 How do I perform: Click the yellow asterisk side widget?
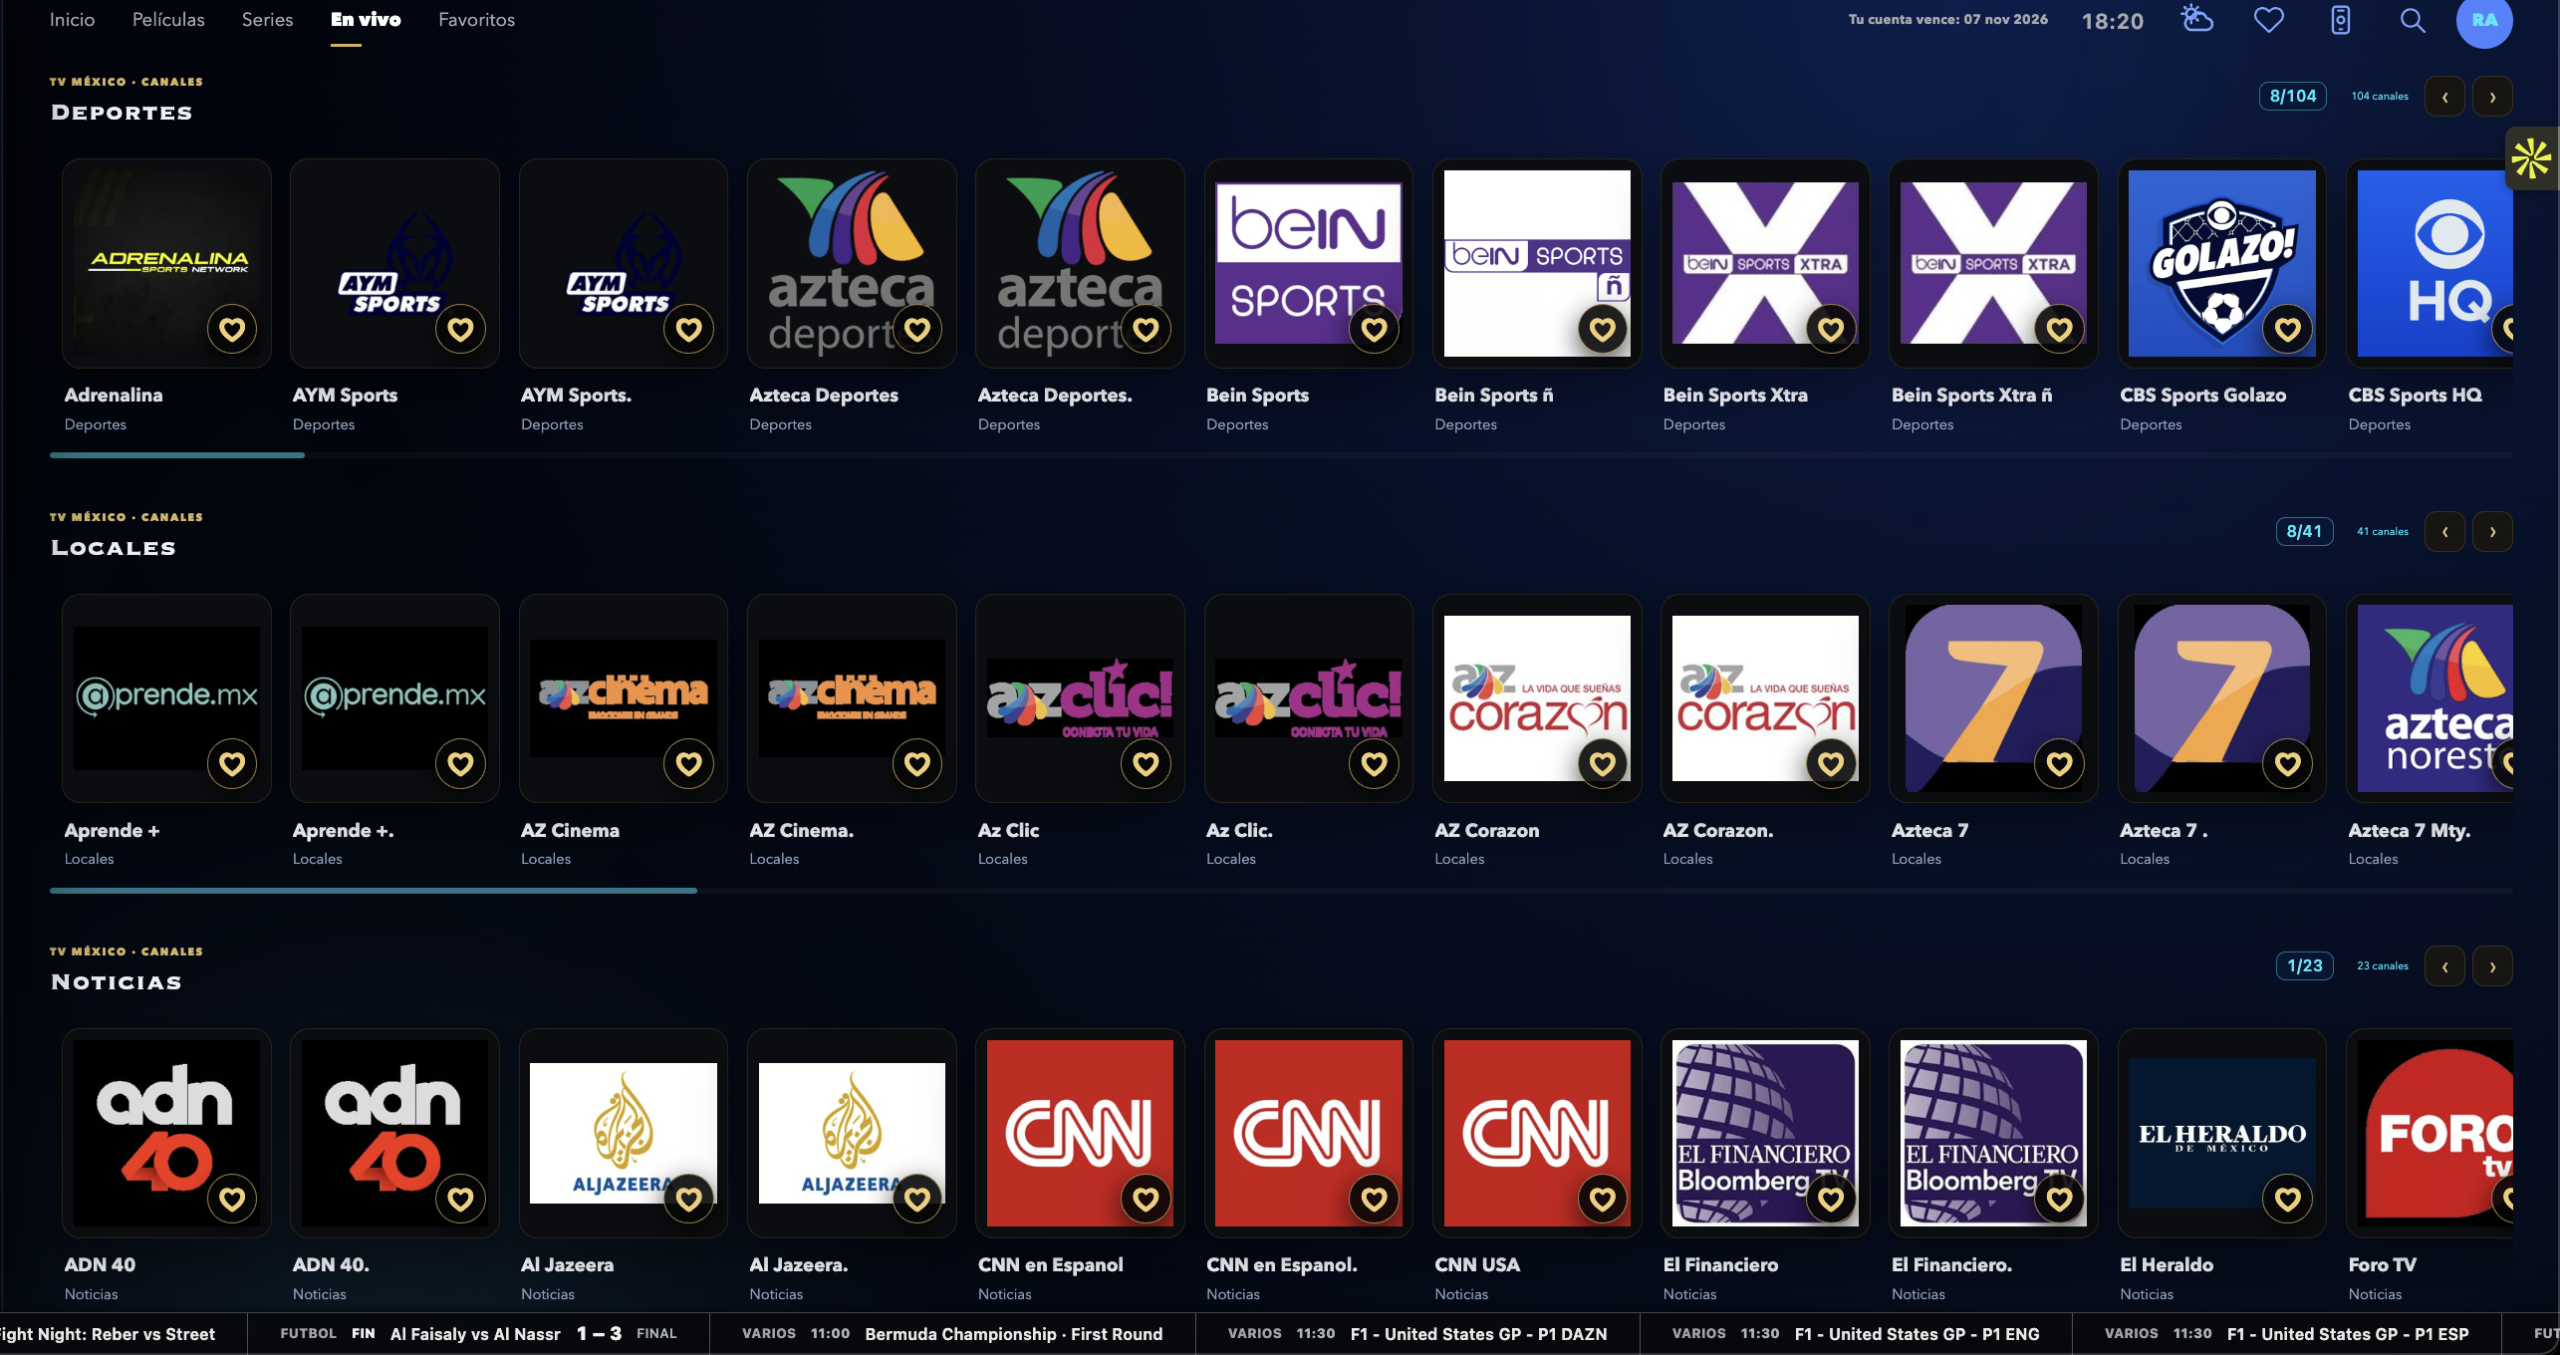pyautogui.click(x=2531, y=159)
